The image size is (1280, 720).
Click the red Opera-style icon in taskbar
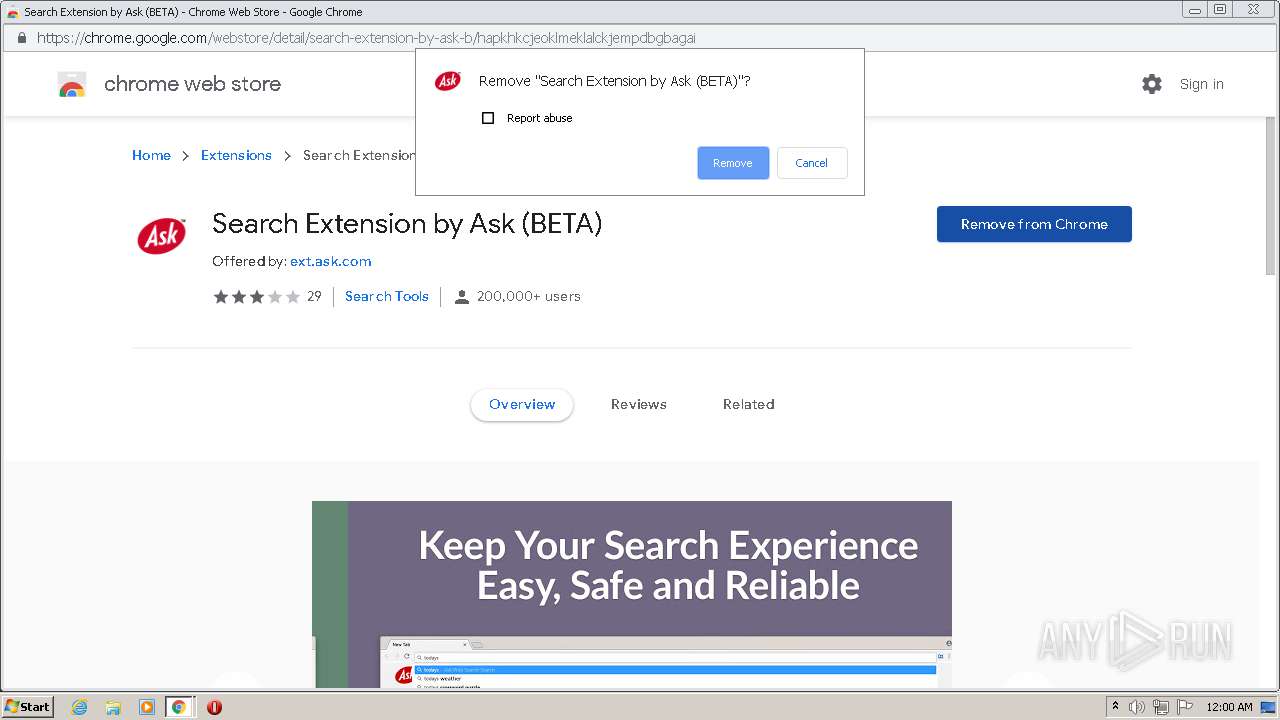[x=214, y=707]
